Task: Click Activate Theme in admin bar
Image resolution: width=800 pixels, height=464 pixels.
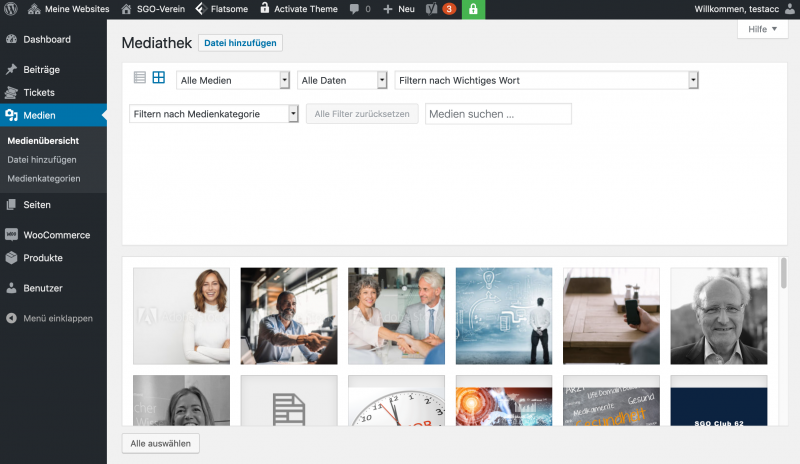Action: pos(298,9)
